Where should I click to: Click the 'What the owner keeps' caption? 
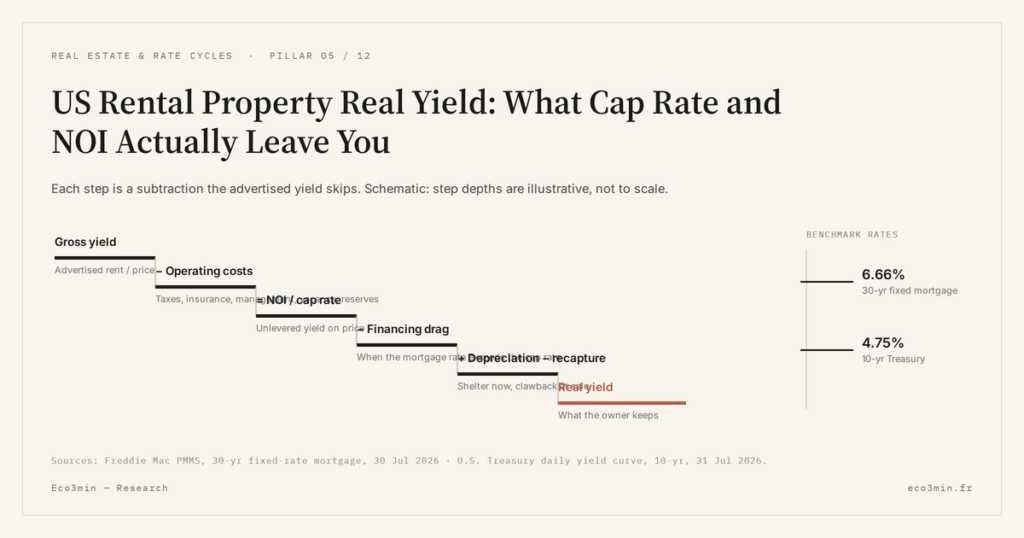point(608,415)
